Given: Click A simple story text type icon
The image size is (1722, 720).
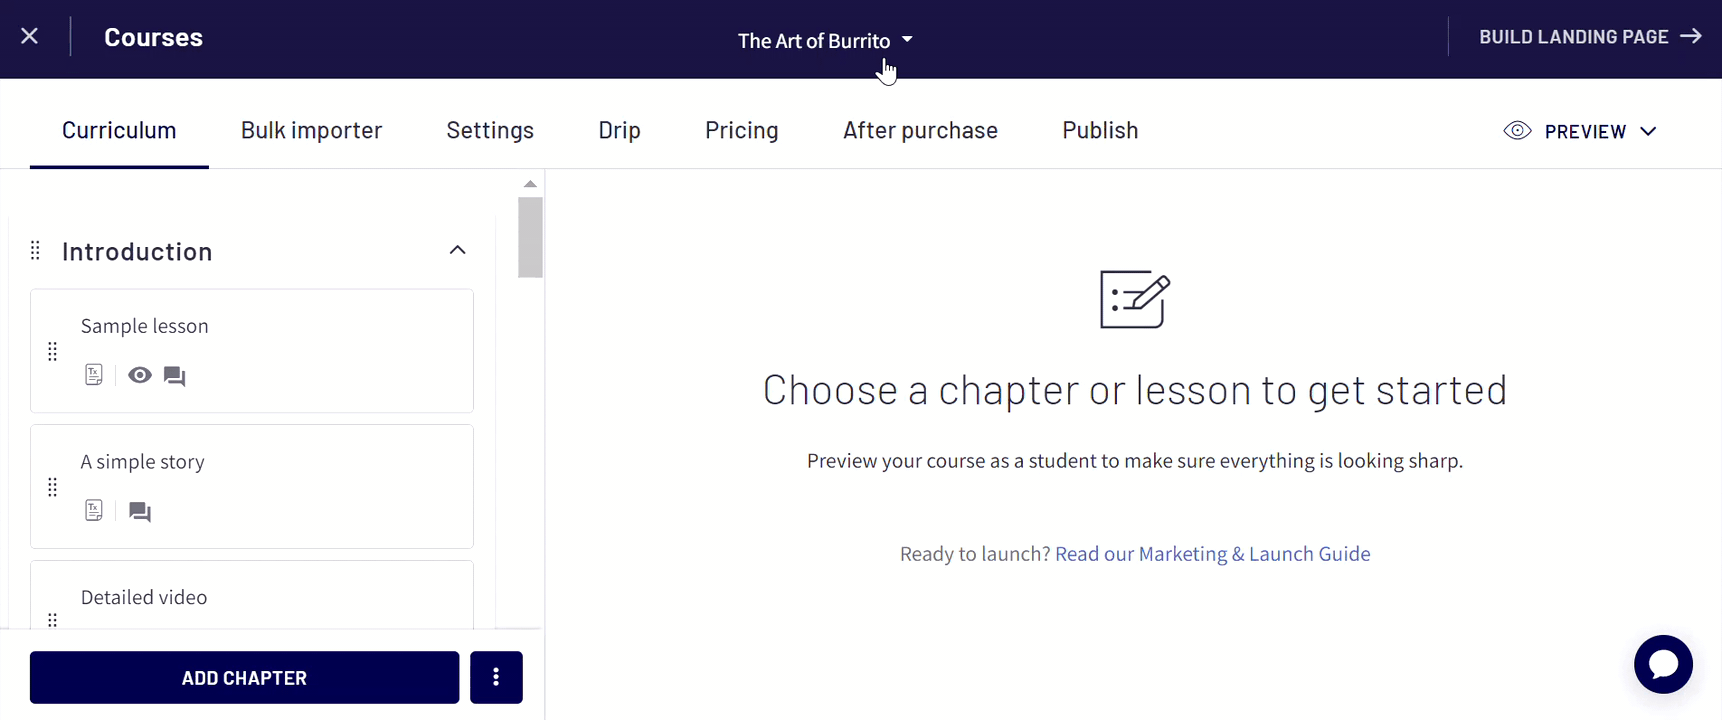Looking at the screenshot, I should 94,511.
